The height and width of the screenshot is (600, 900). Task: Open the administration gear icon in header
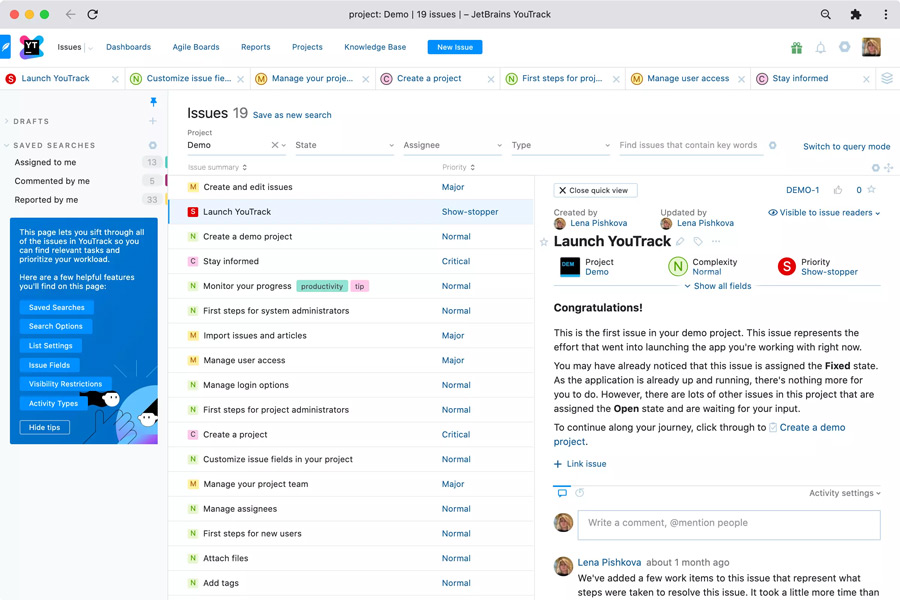pos(844,47)
